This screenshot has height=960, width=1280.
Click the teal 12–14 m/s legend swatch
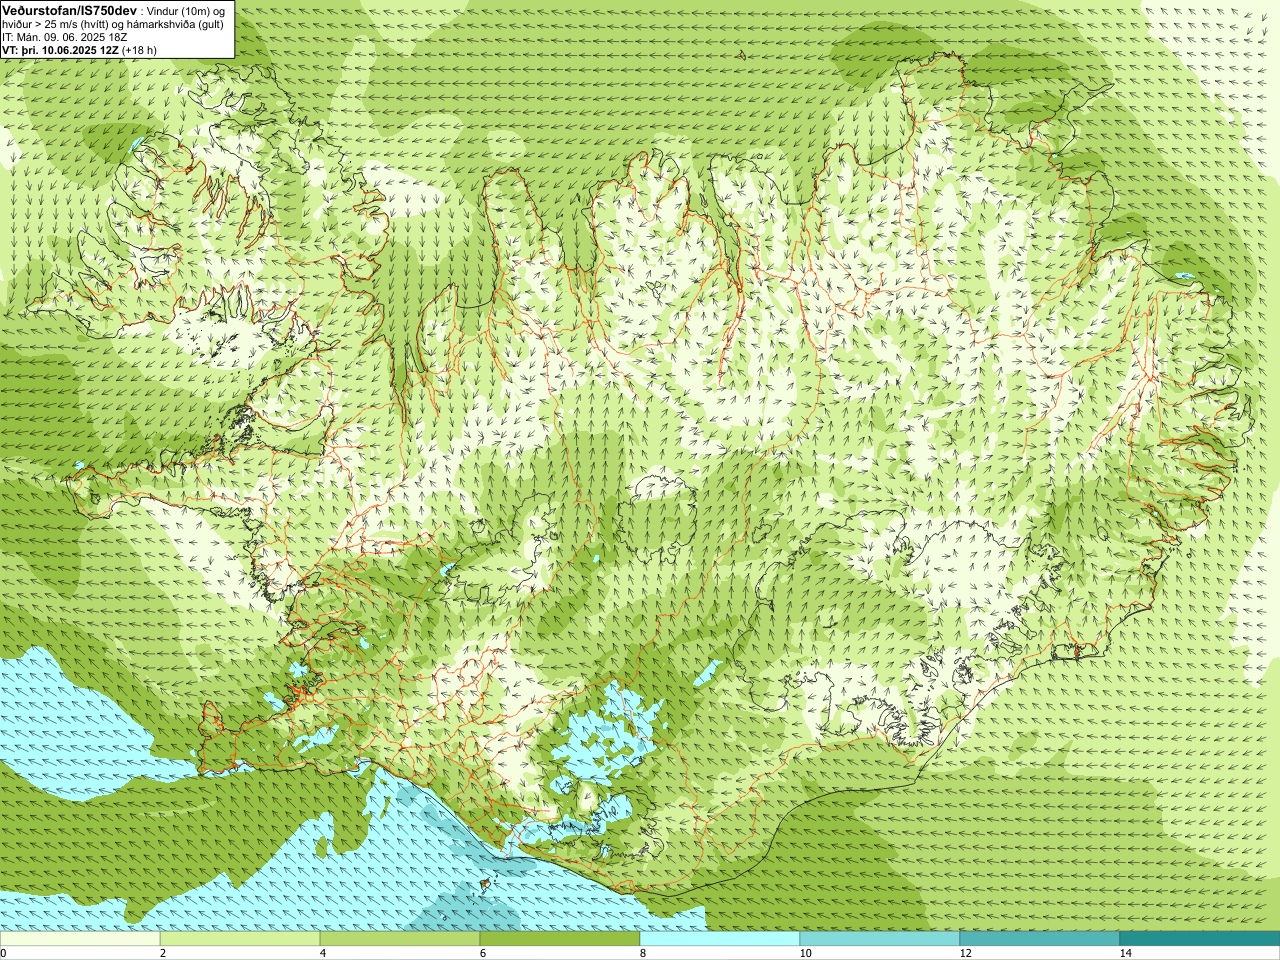pyautogui.click(x=1040, y=939)
